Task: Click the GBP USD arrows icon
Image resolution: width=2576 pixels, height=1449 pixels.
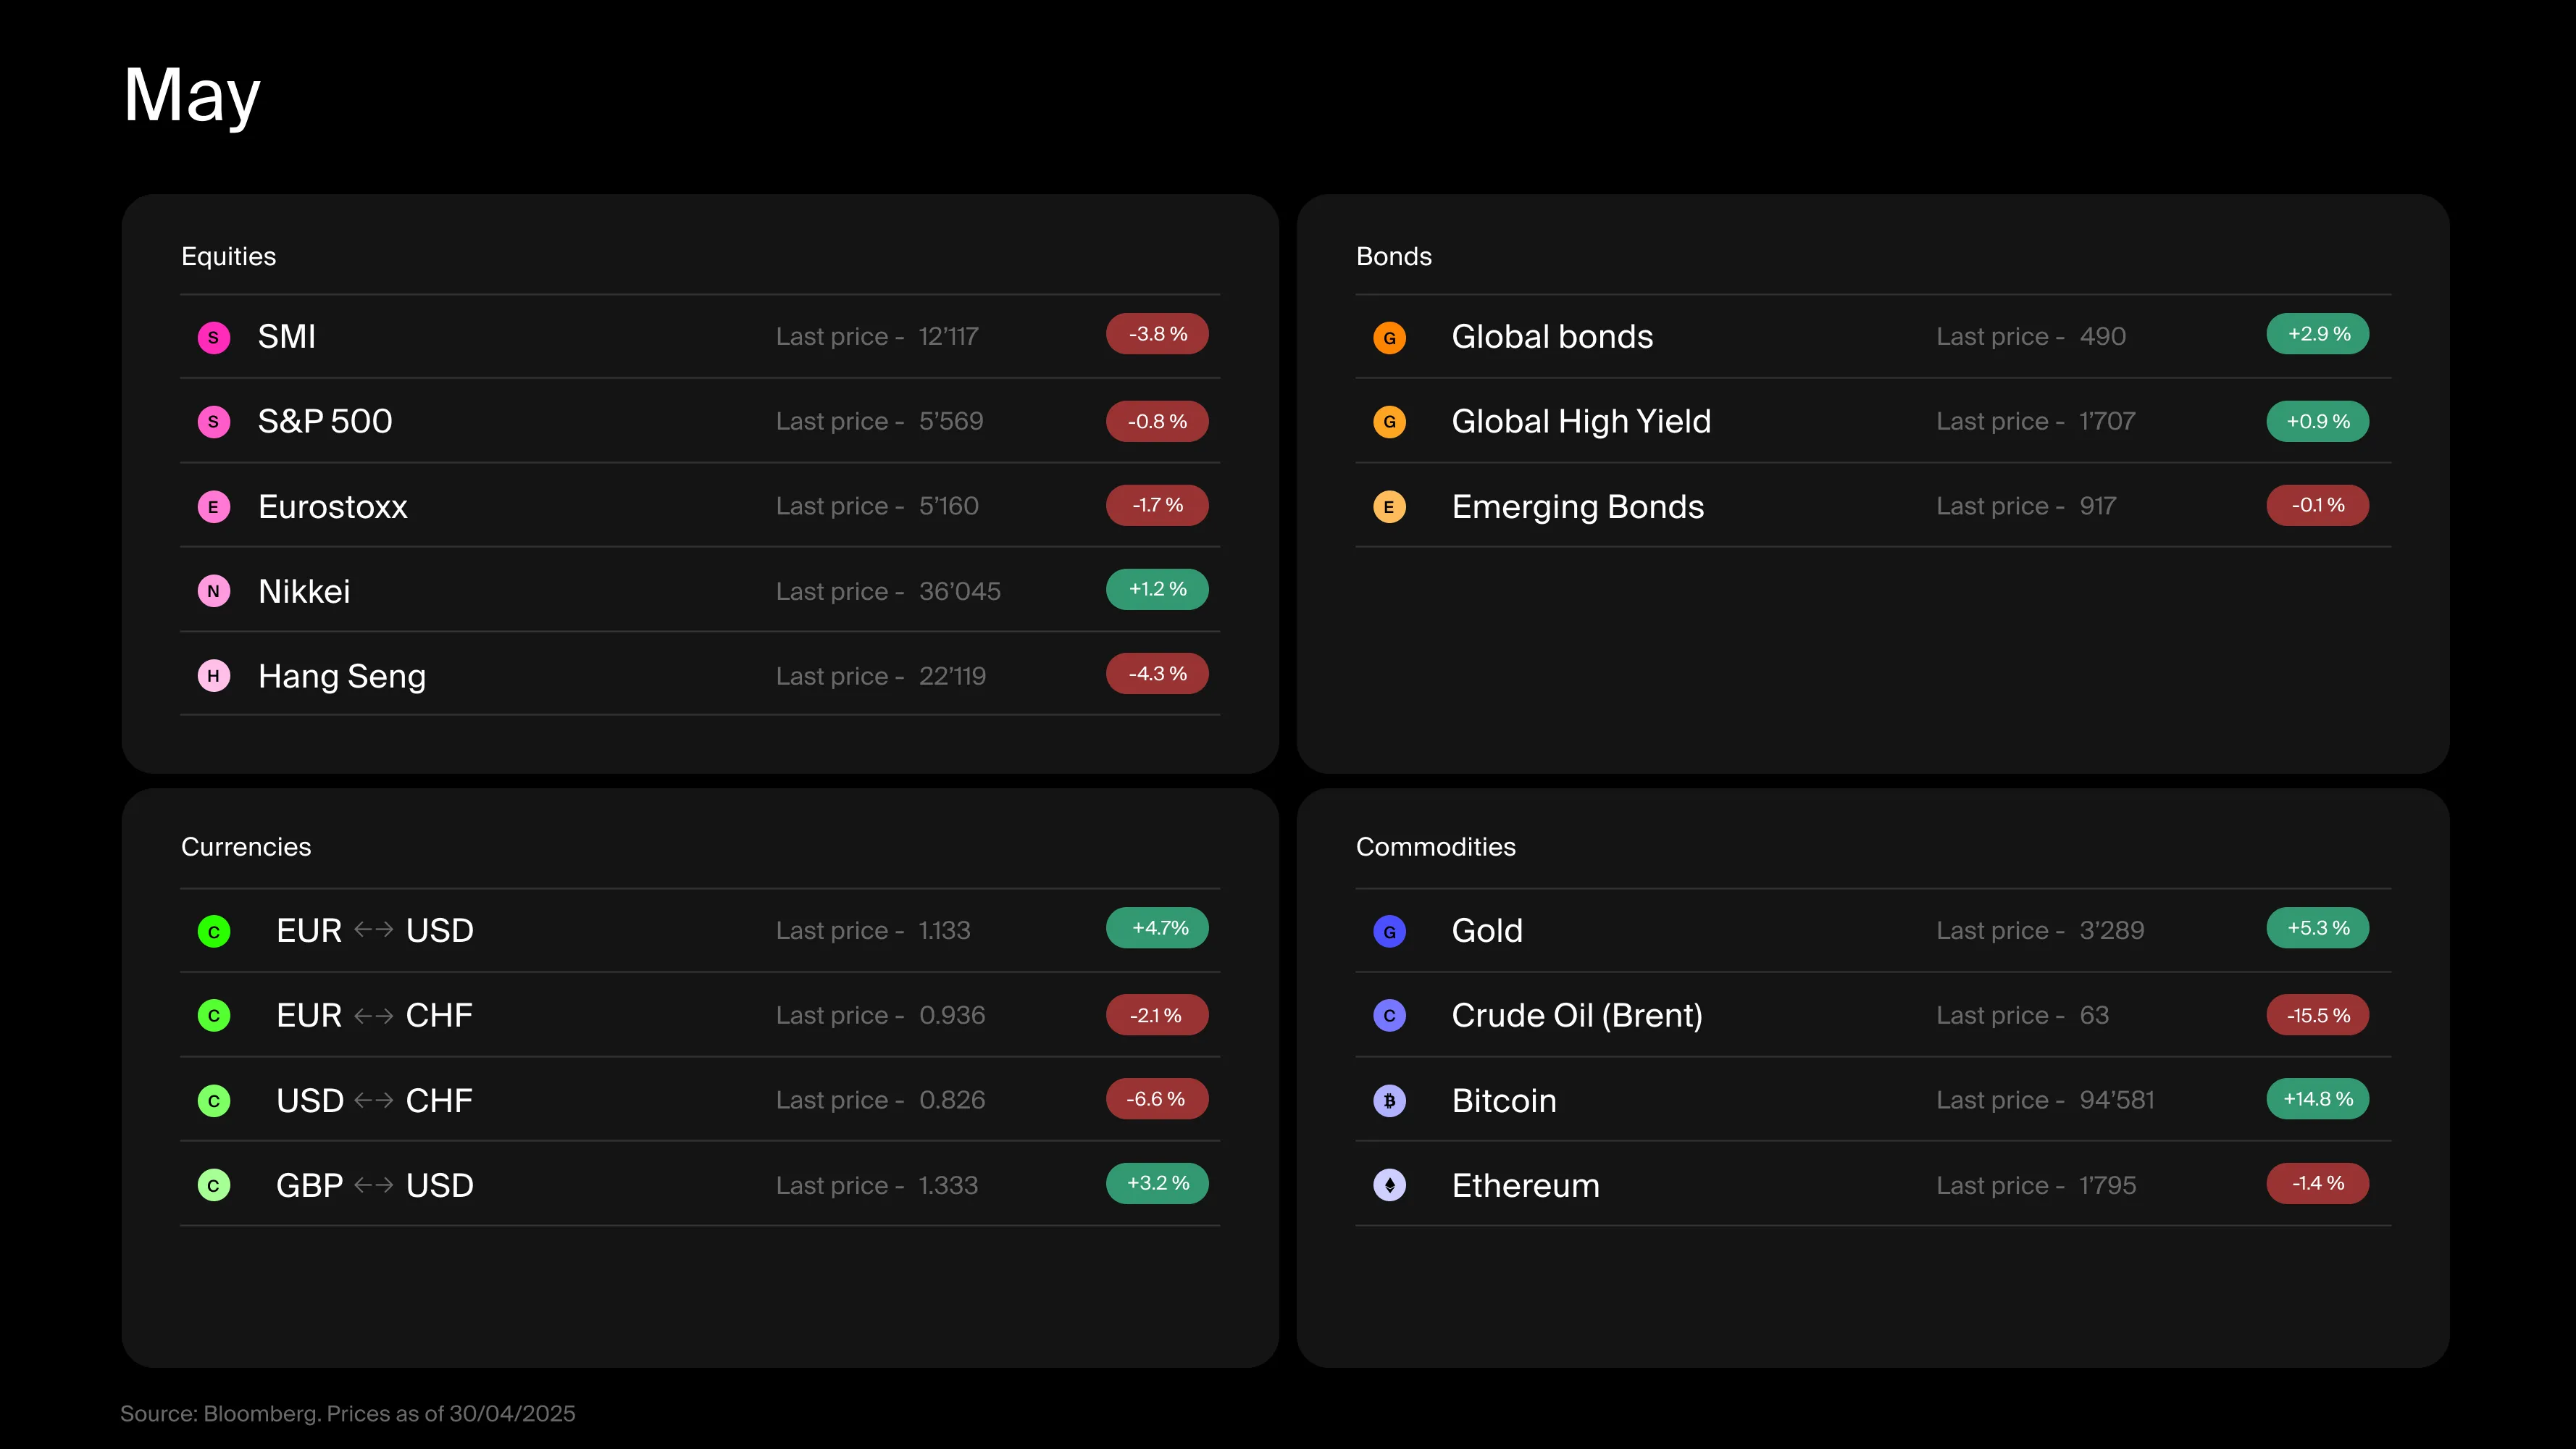Action: click(373, 1185)
